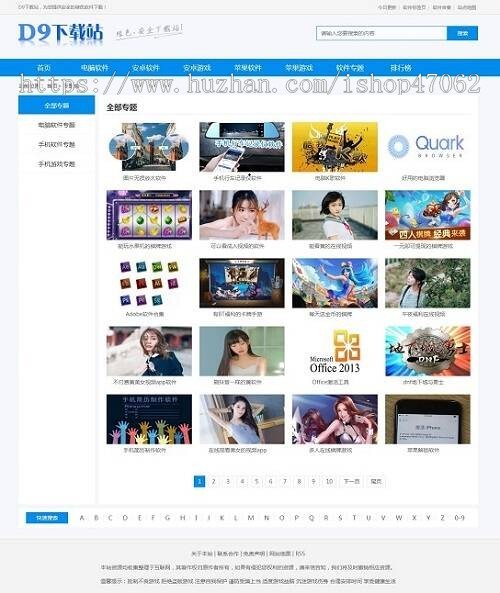Open the colorful hands resume-maker thumbnail

pyautogui.click(x=149, y=419)
